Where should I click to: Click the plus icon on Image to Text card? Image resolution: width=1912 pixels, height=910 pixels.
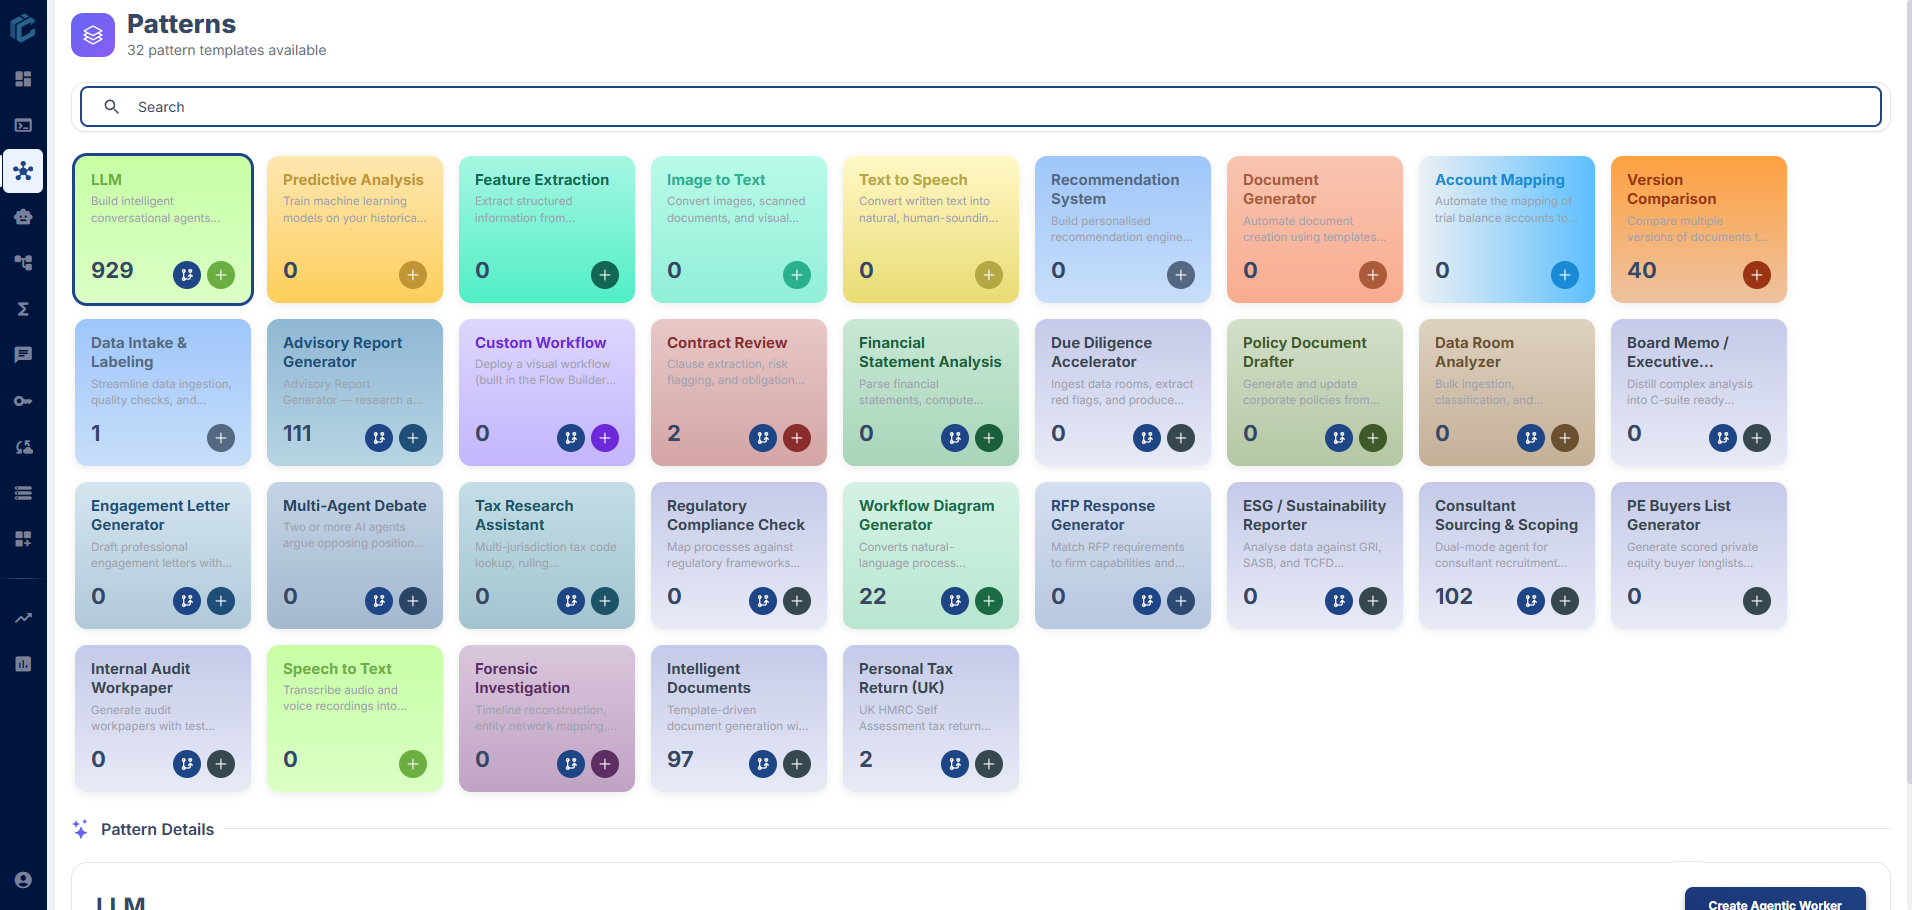797,275
